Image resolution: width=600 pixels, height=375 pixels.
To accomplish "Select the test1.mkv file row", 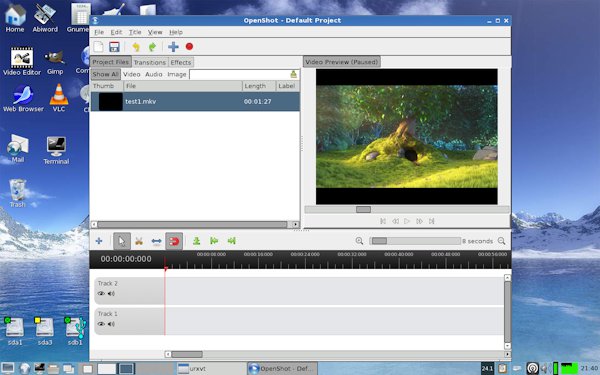I will pyautogui.click(x=195, y=101).
